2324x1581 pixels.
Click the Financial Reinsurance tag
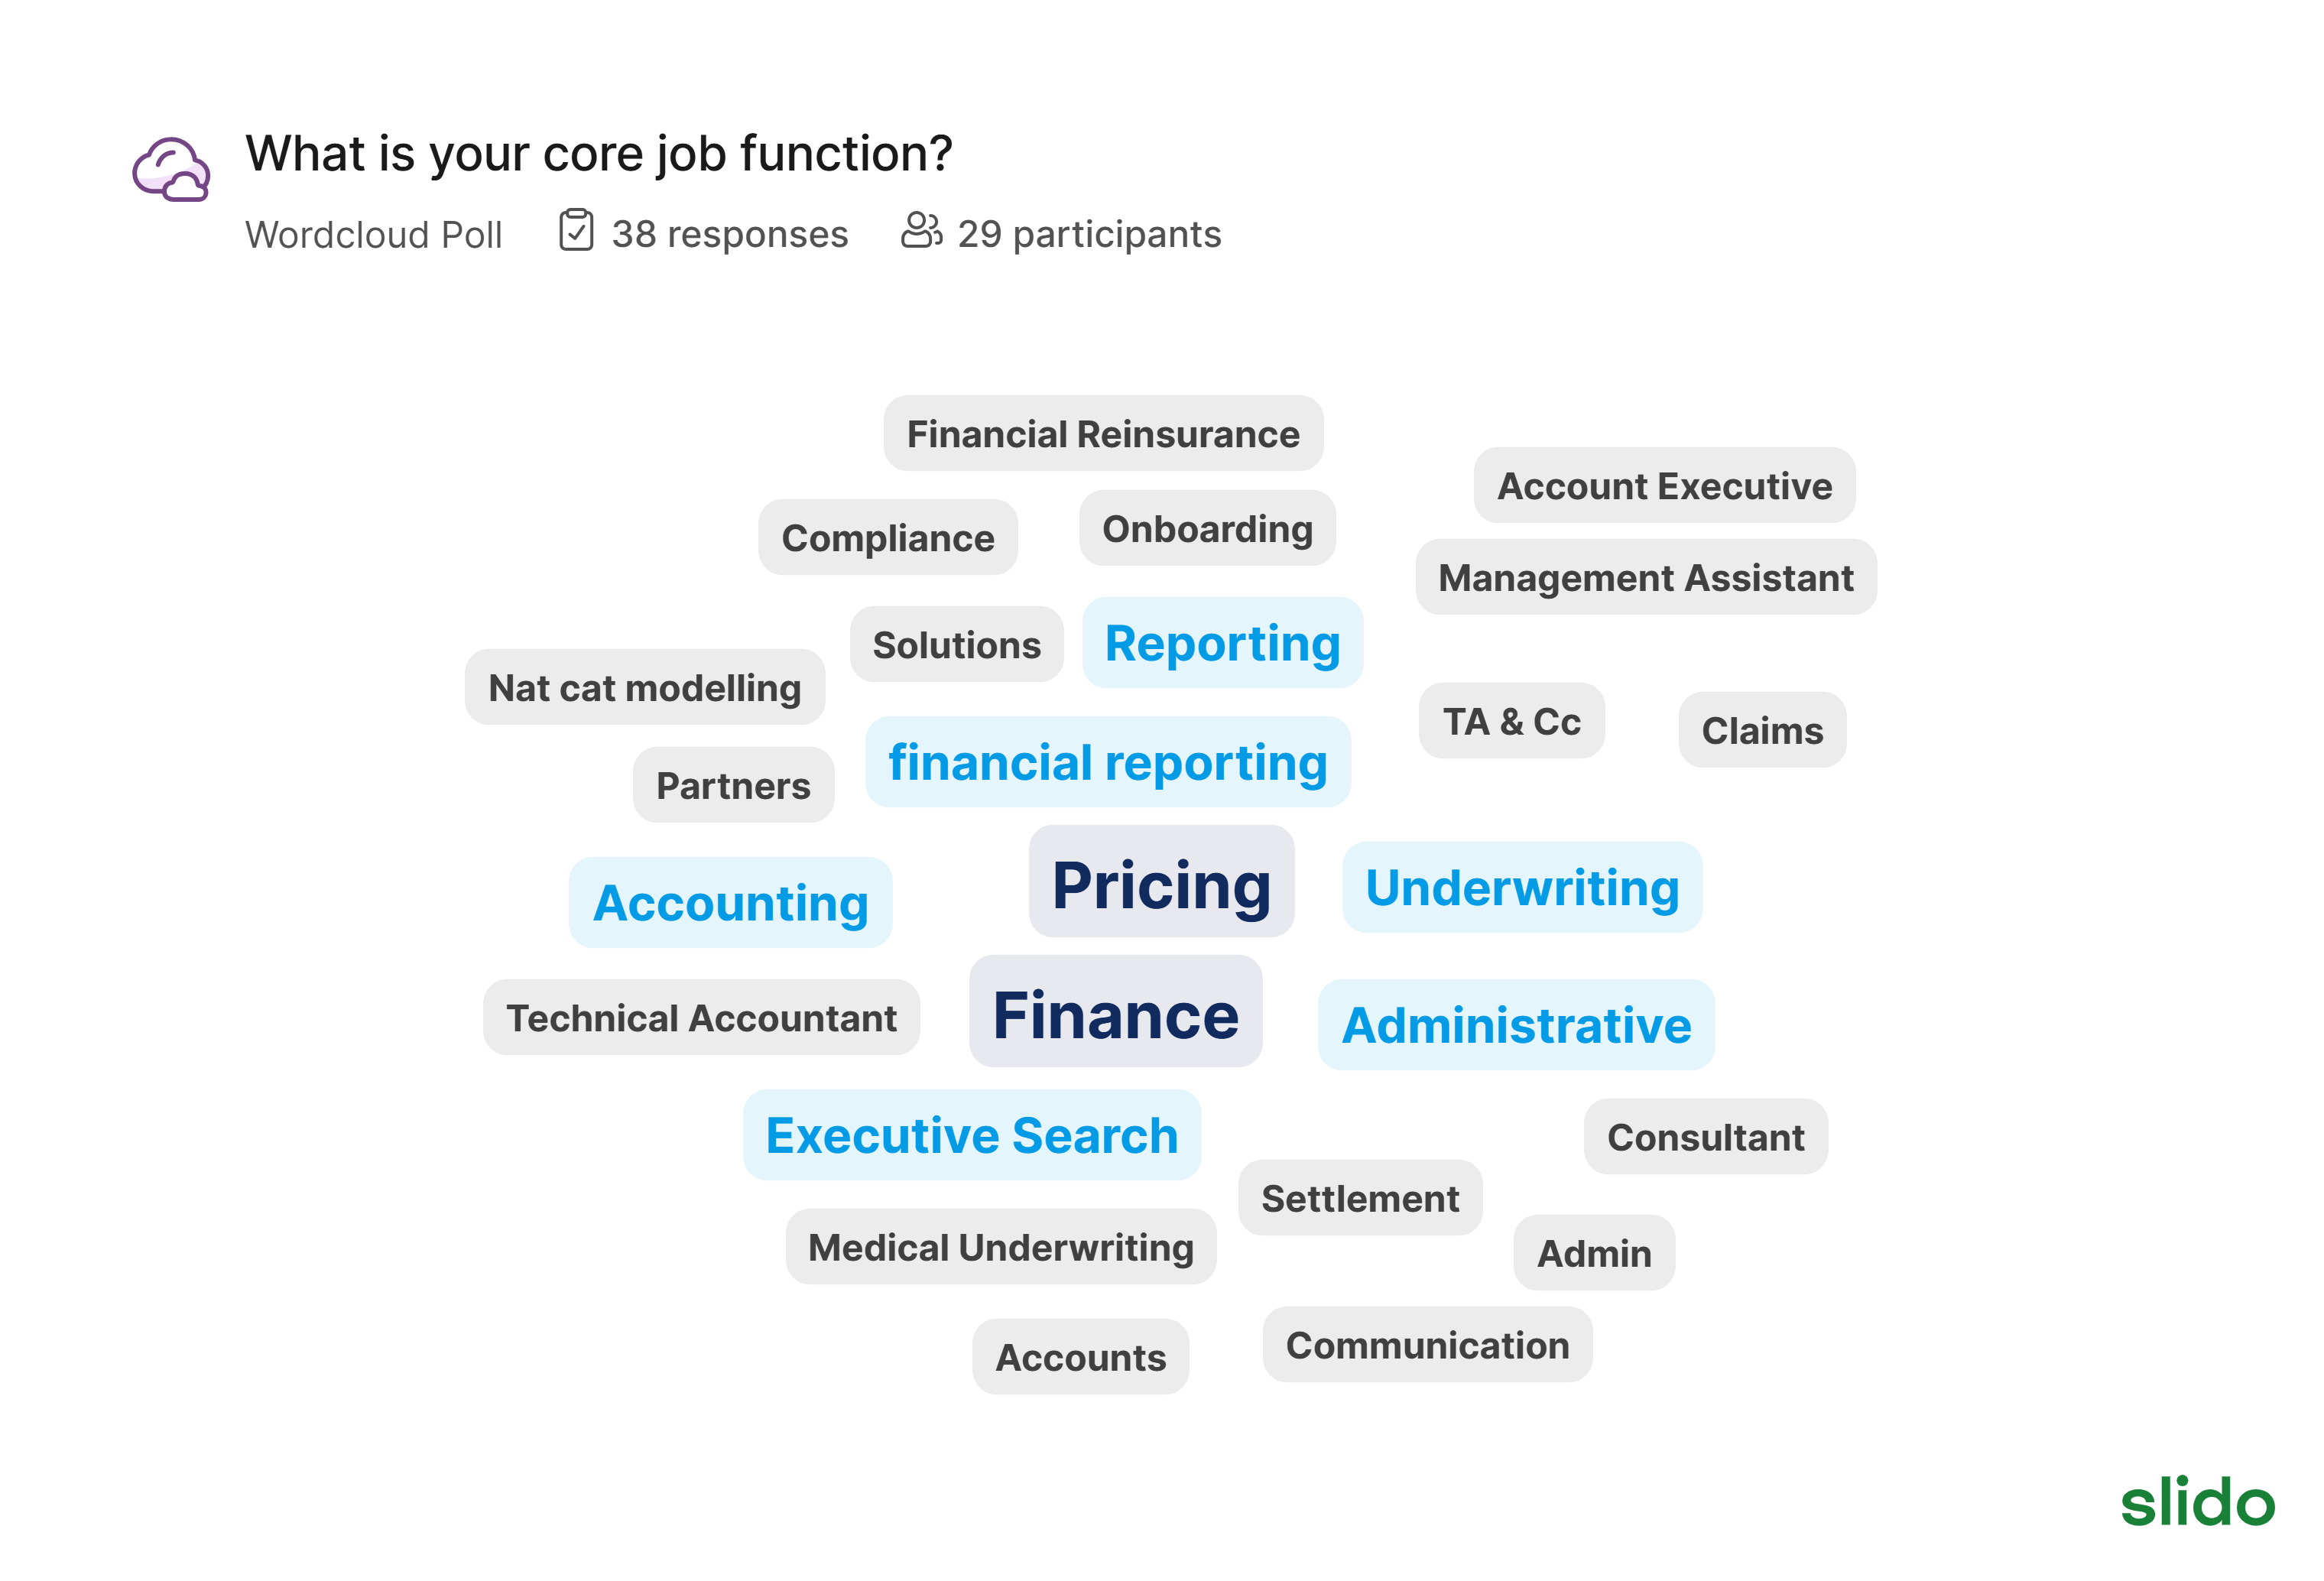click(1103, 434)
